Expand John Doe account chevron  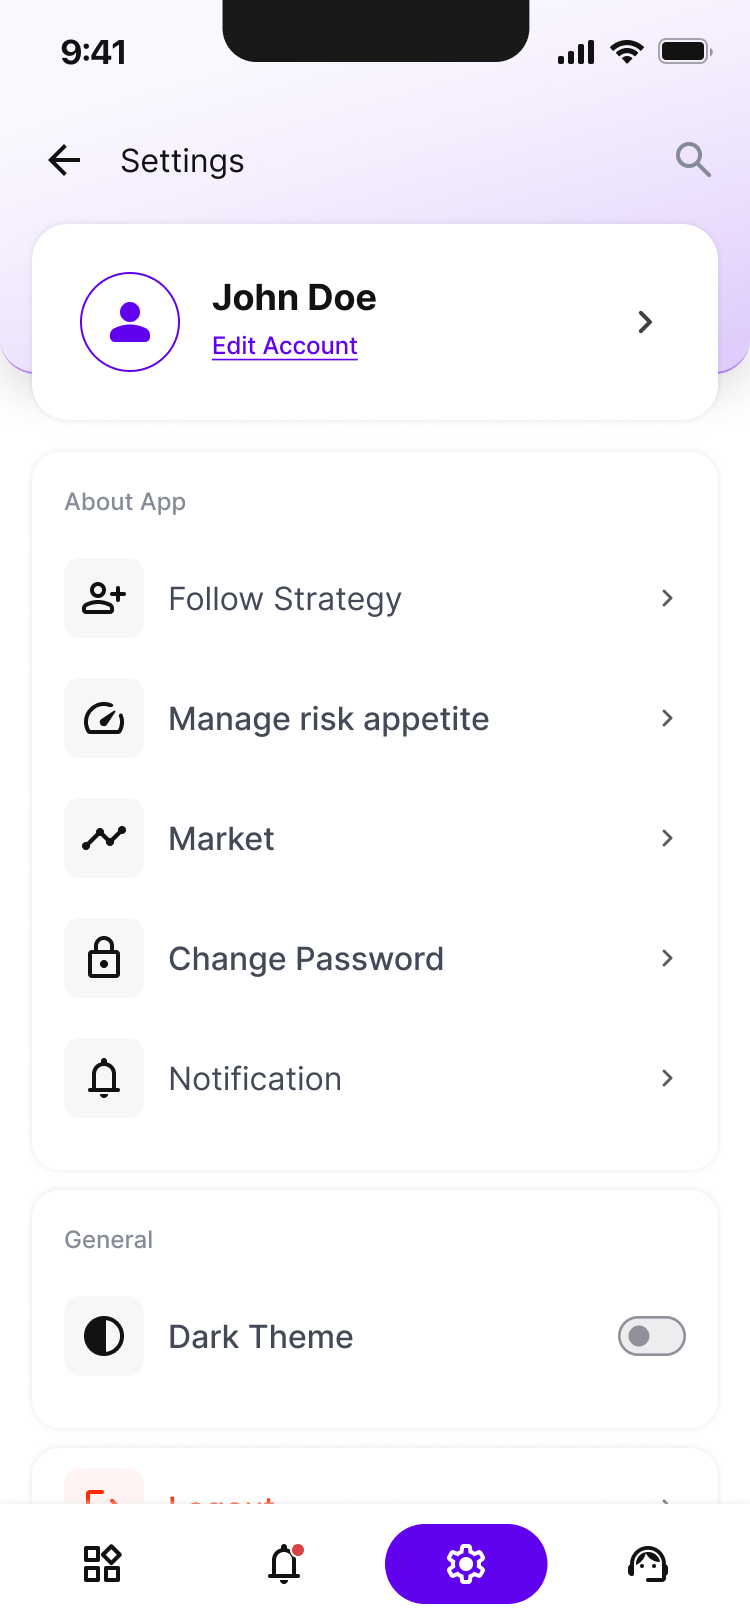coord(645,322)
